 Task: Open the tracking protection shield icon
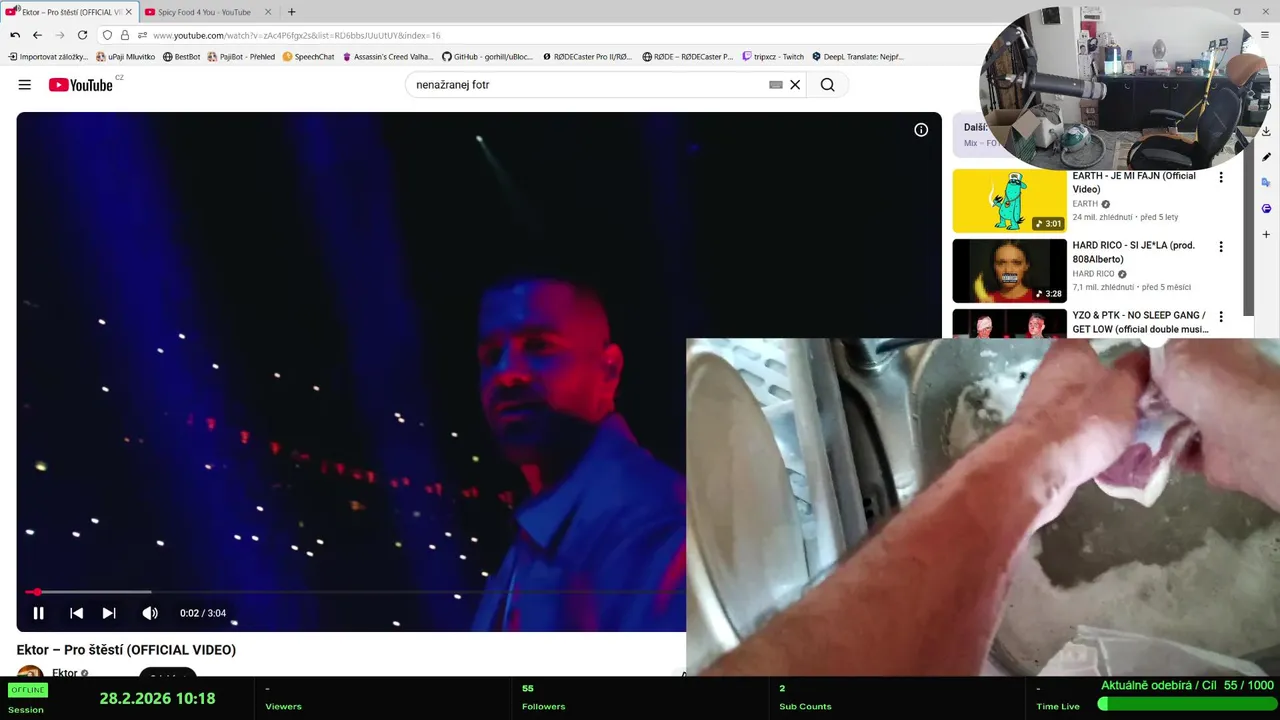pos(108,35)
